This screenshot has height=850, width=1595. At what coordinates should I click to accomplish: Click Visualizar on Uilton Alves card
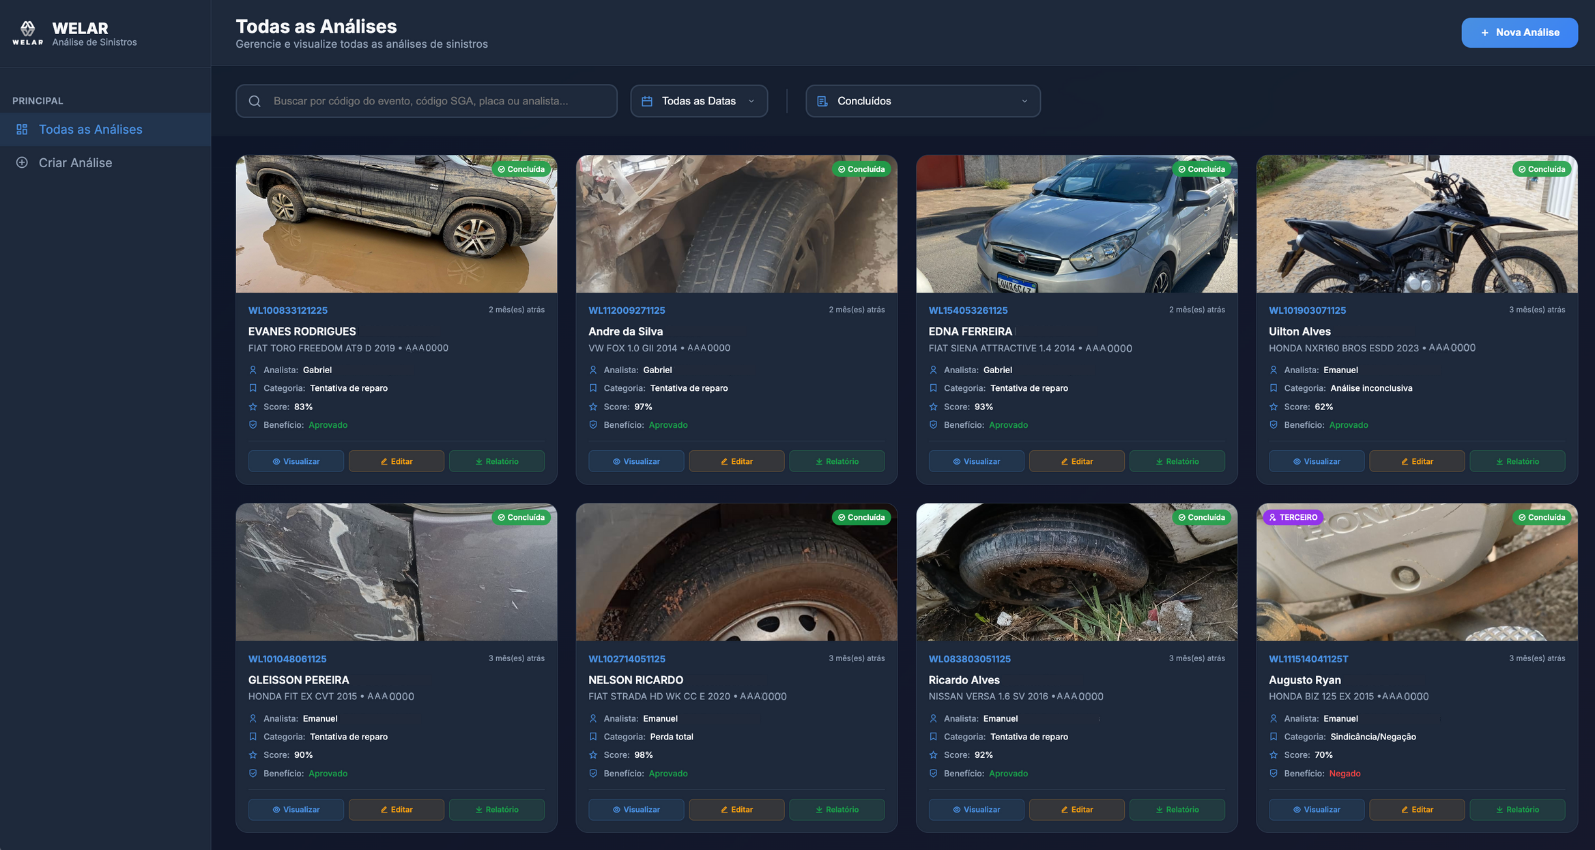(1317, 461)
